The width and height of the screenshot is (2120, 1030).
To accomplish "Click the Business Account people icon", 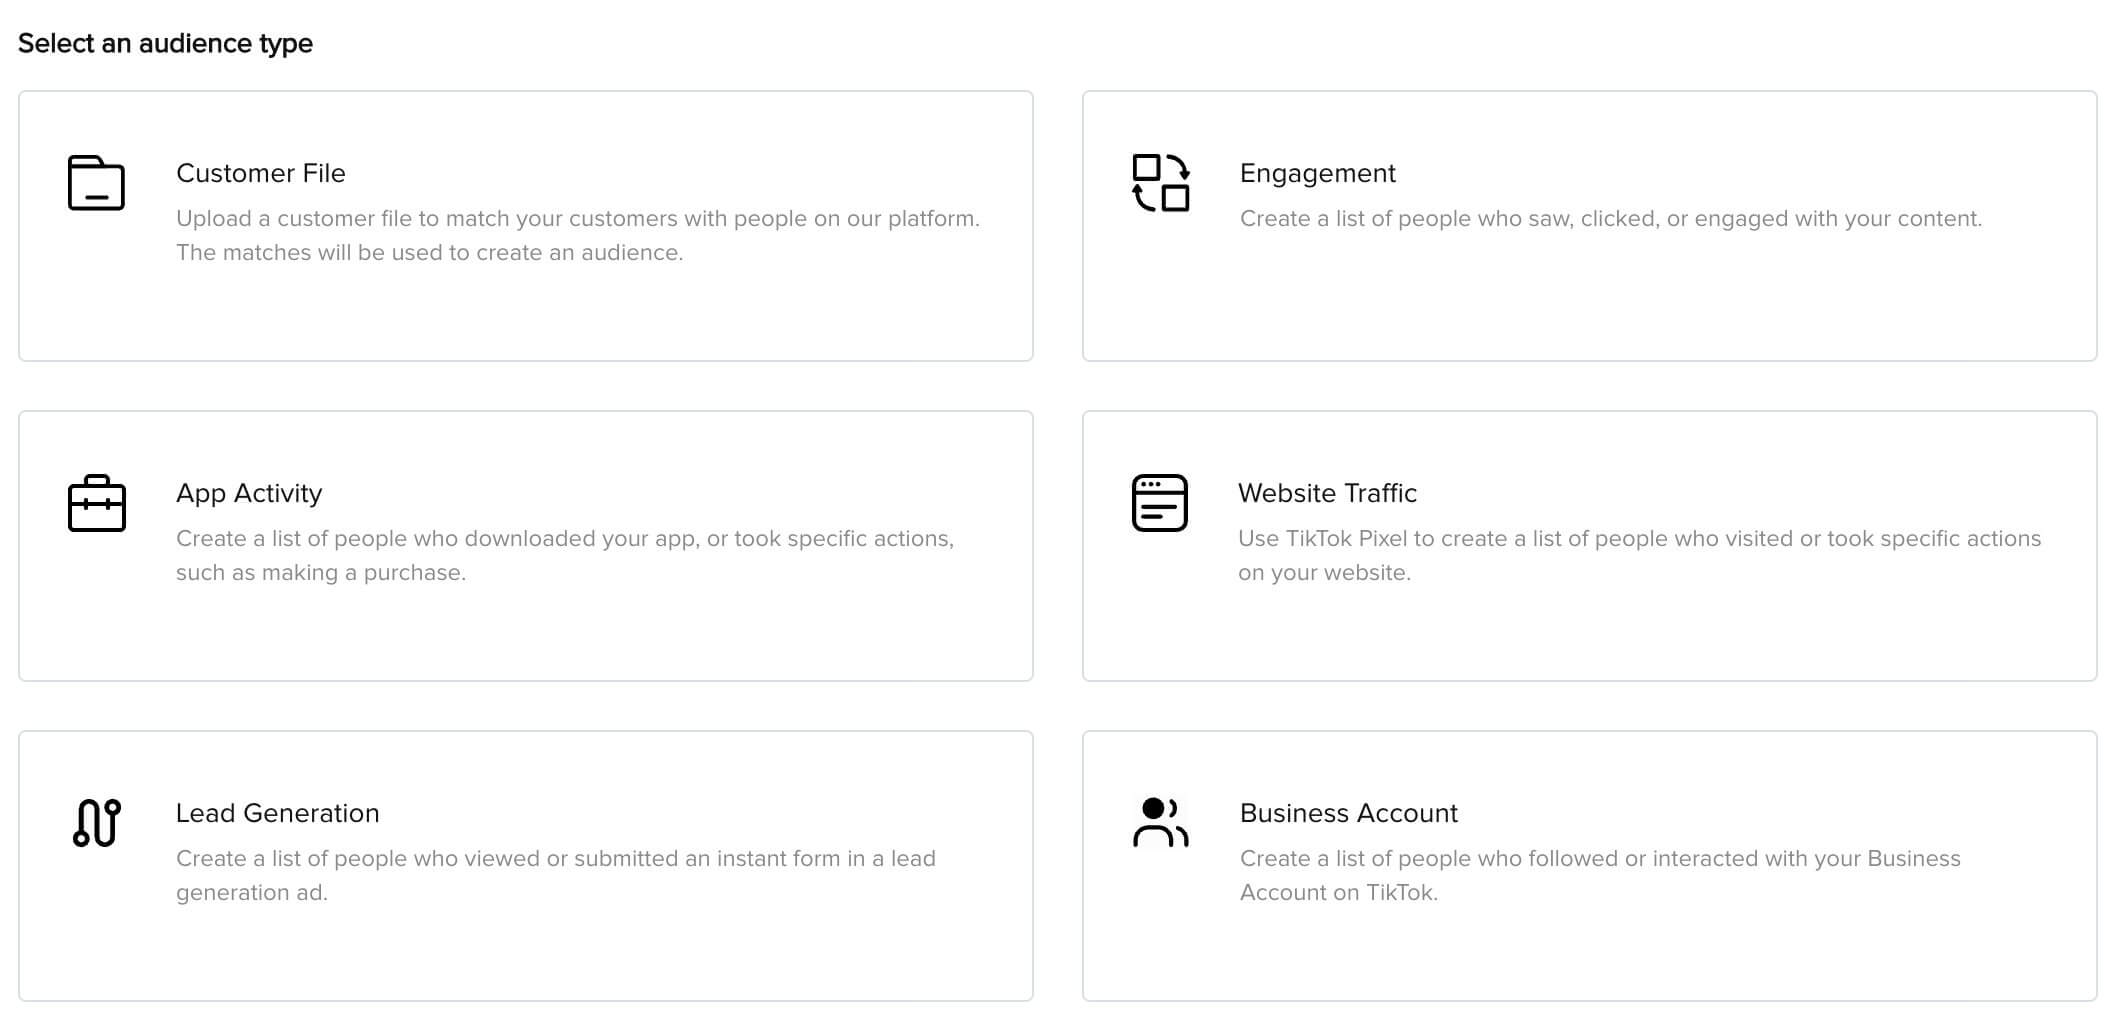I will [1160, 823].
